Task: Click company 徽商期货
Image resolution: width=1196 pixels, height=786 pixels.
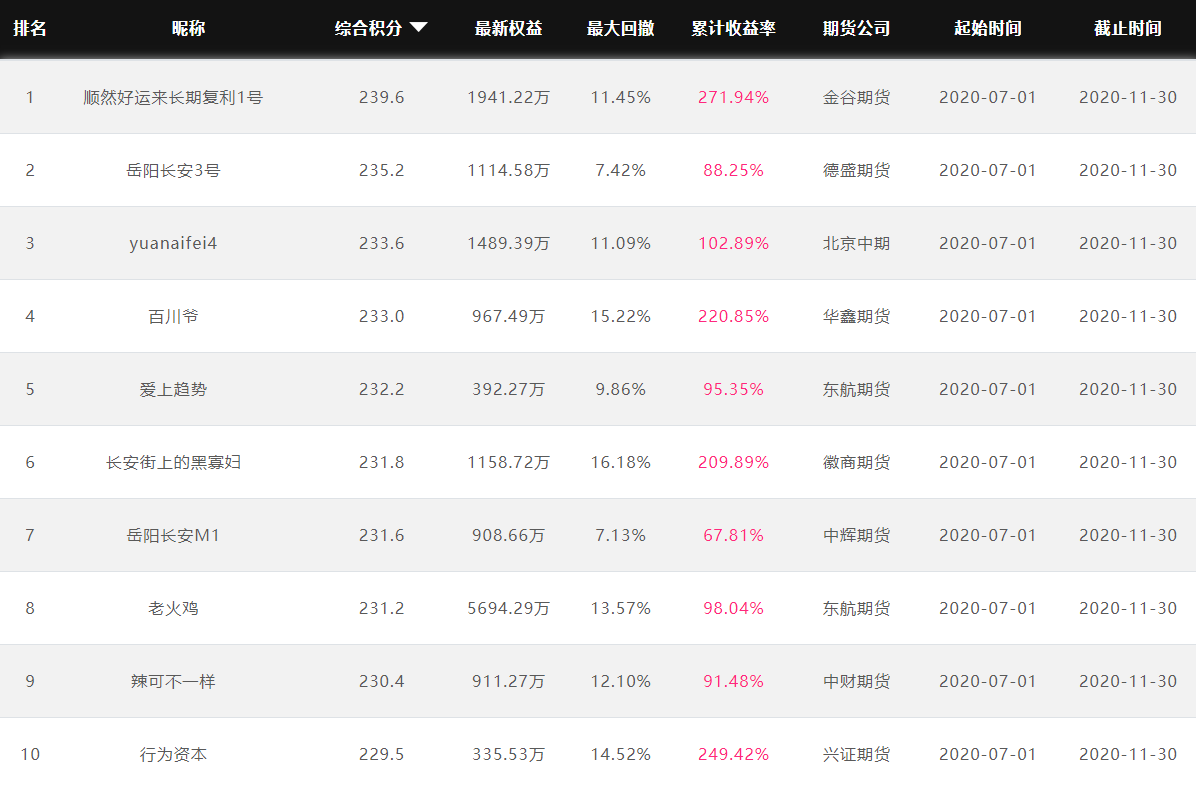Action: pos(856,462)
